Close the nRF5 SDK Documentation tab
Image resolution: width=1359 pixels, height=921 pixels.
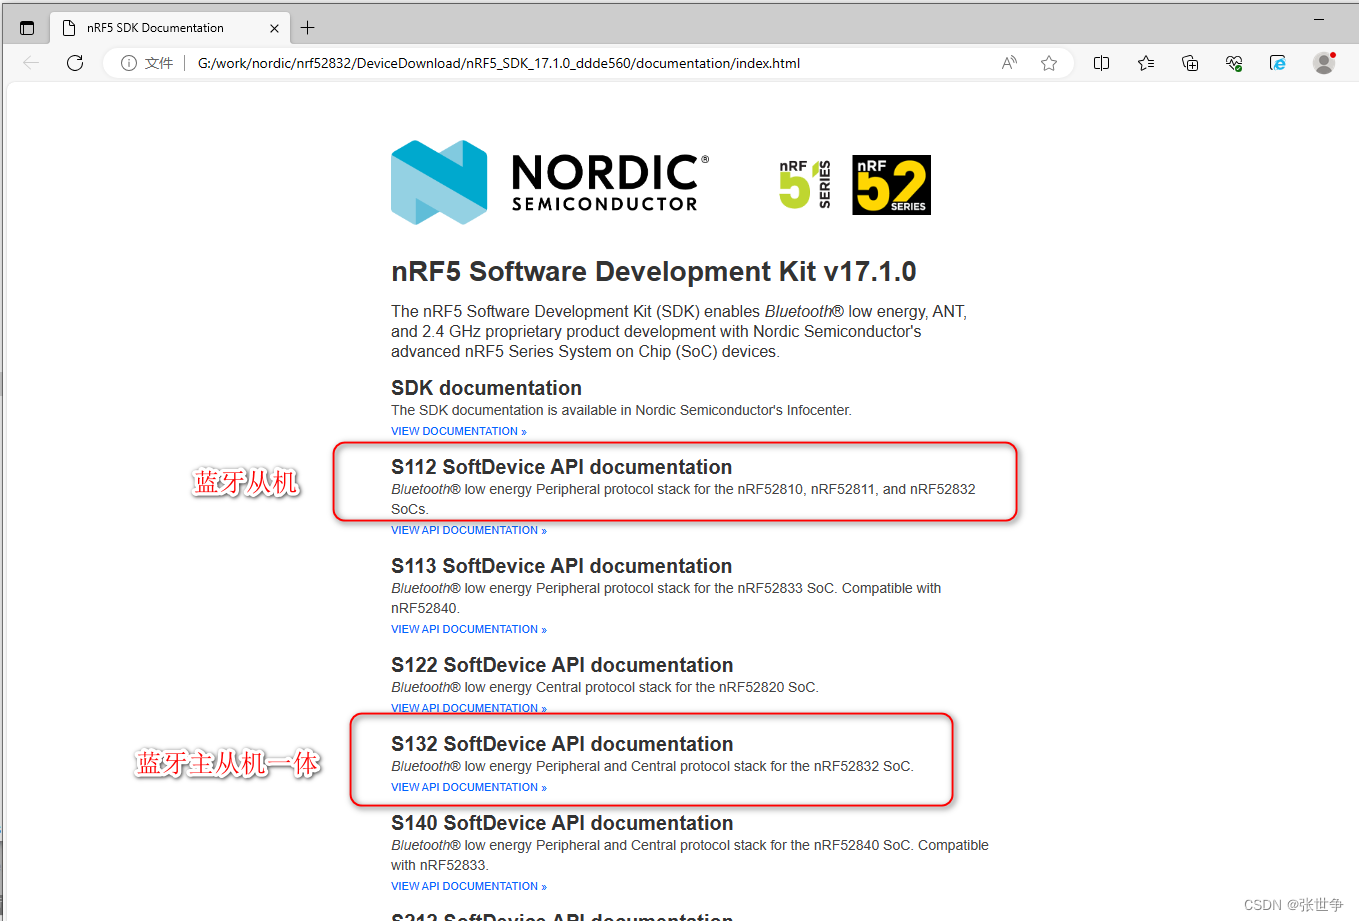[x=274, y=28]
